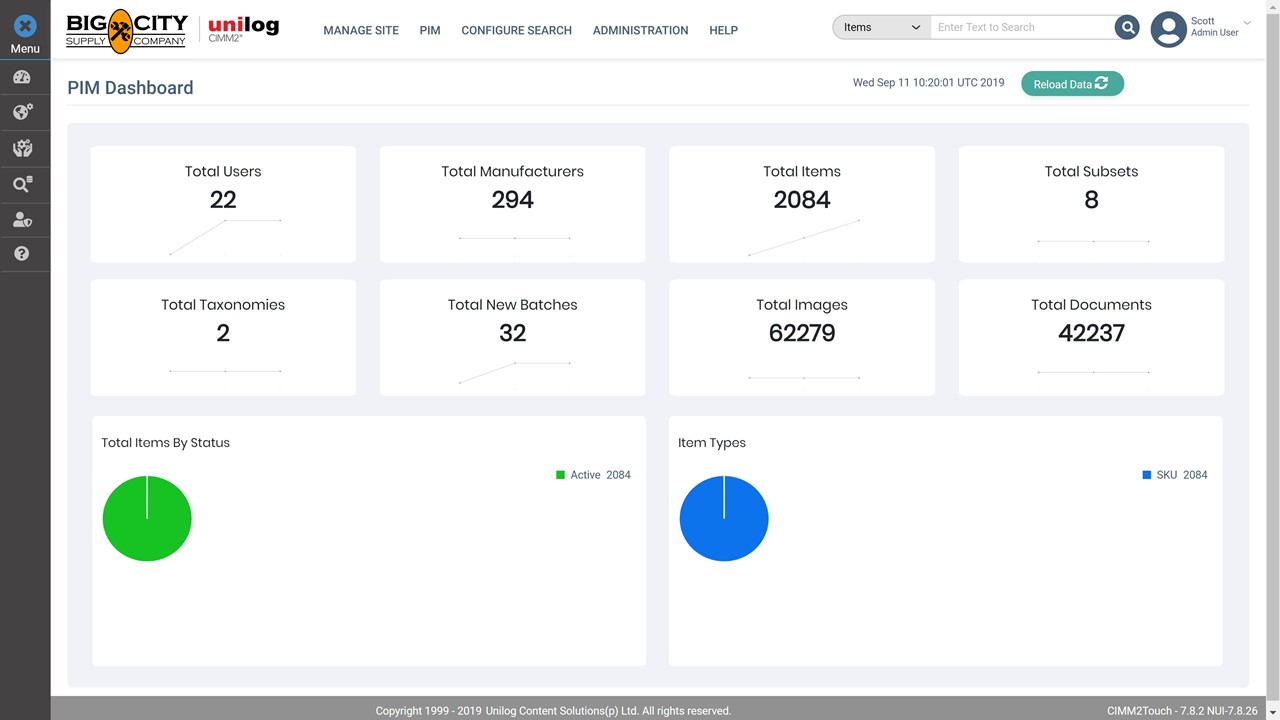Click the magnifier search button in header
The height and width of the screenshot is (720, 1280).
point(1127,28)
